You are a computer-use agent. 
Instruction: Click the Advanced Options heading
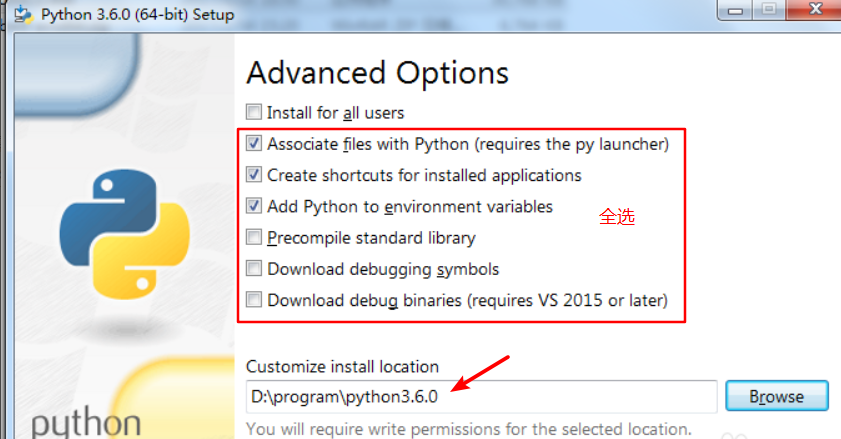377,73
